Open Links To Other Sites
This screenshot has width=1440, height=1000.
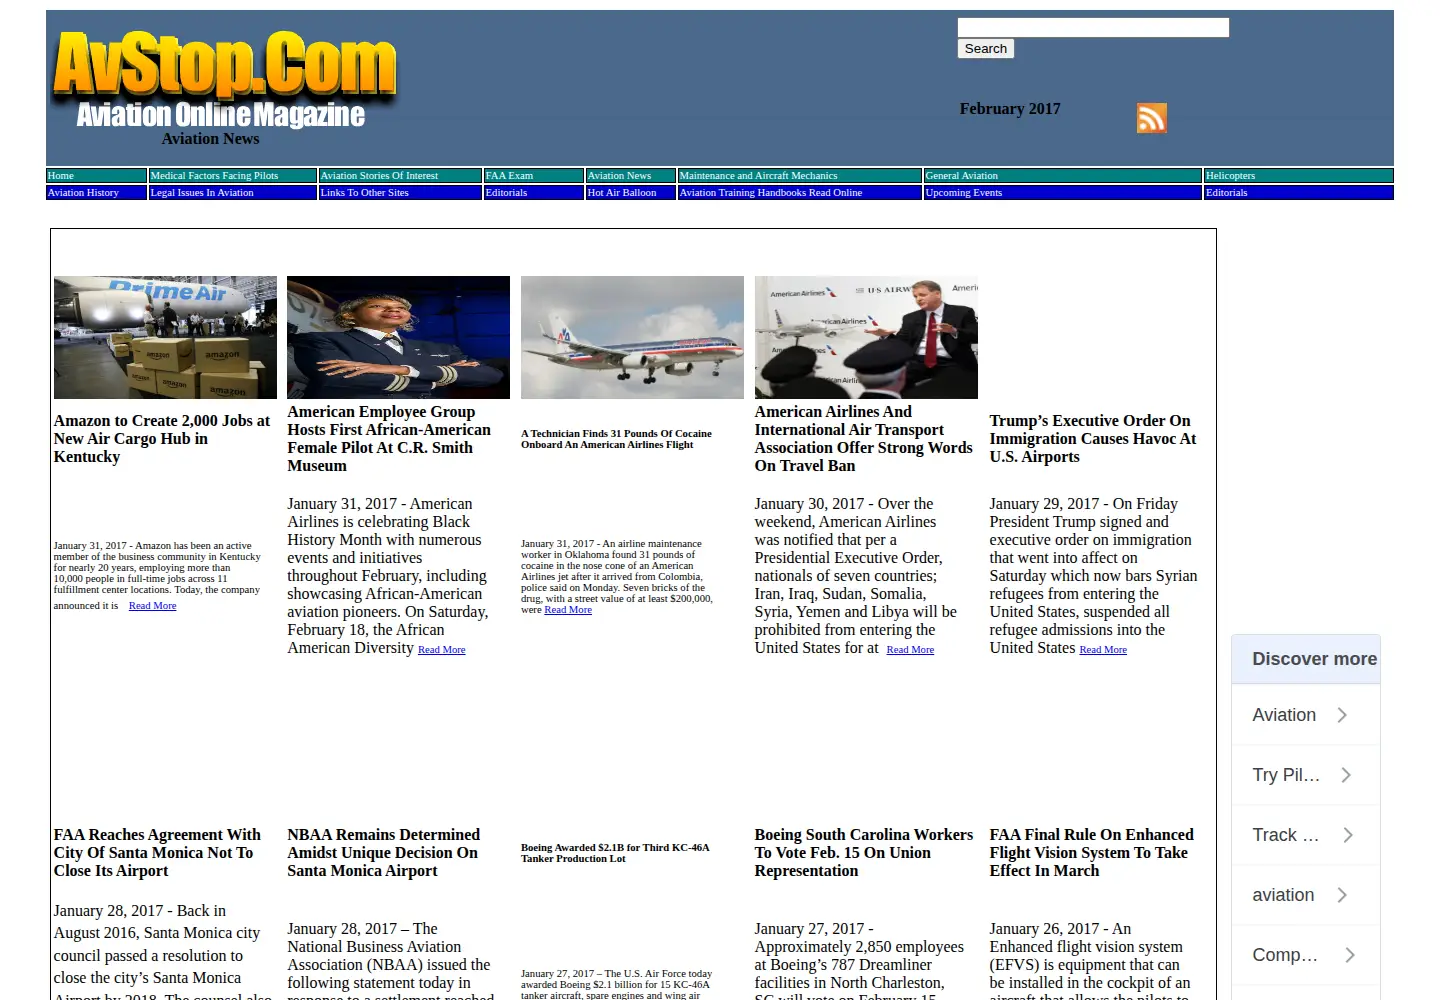(365, 193)
